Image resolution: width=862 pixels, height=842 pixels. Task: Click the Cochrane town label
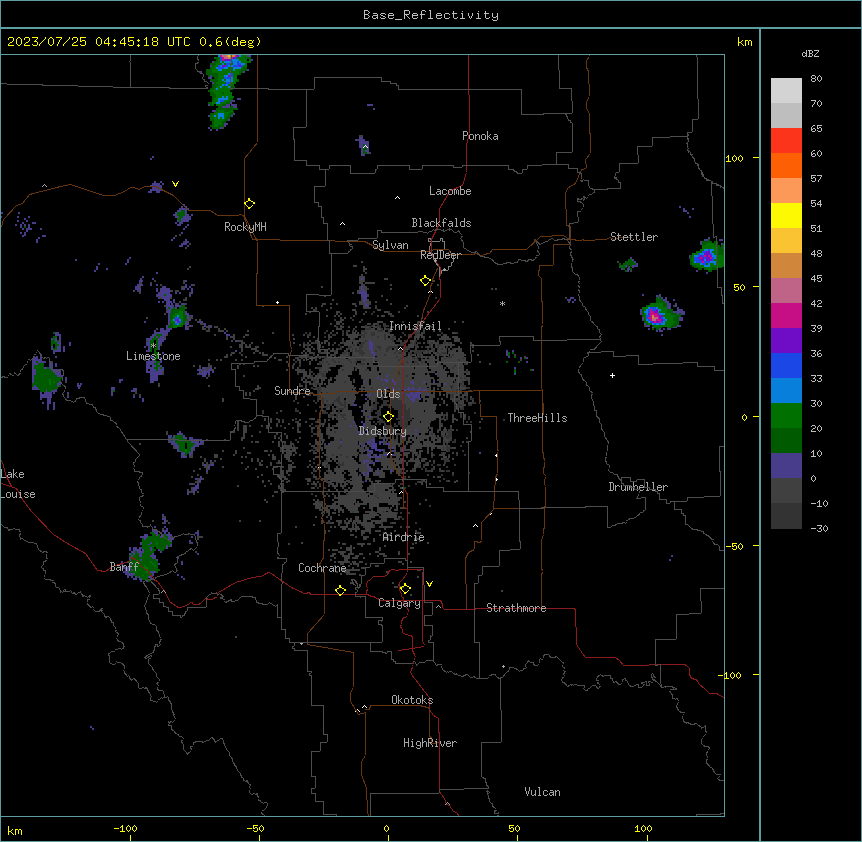pyautogui.click(x=322, y=568)
